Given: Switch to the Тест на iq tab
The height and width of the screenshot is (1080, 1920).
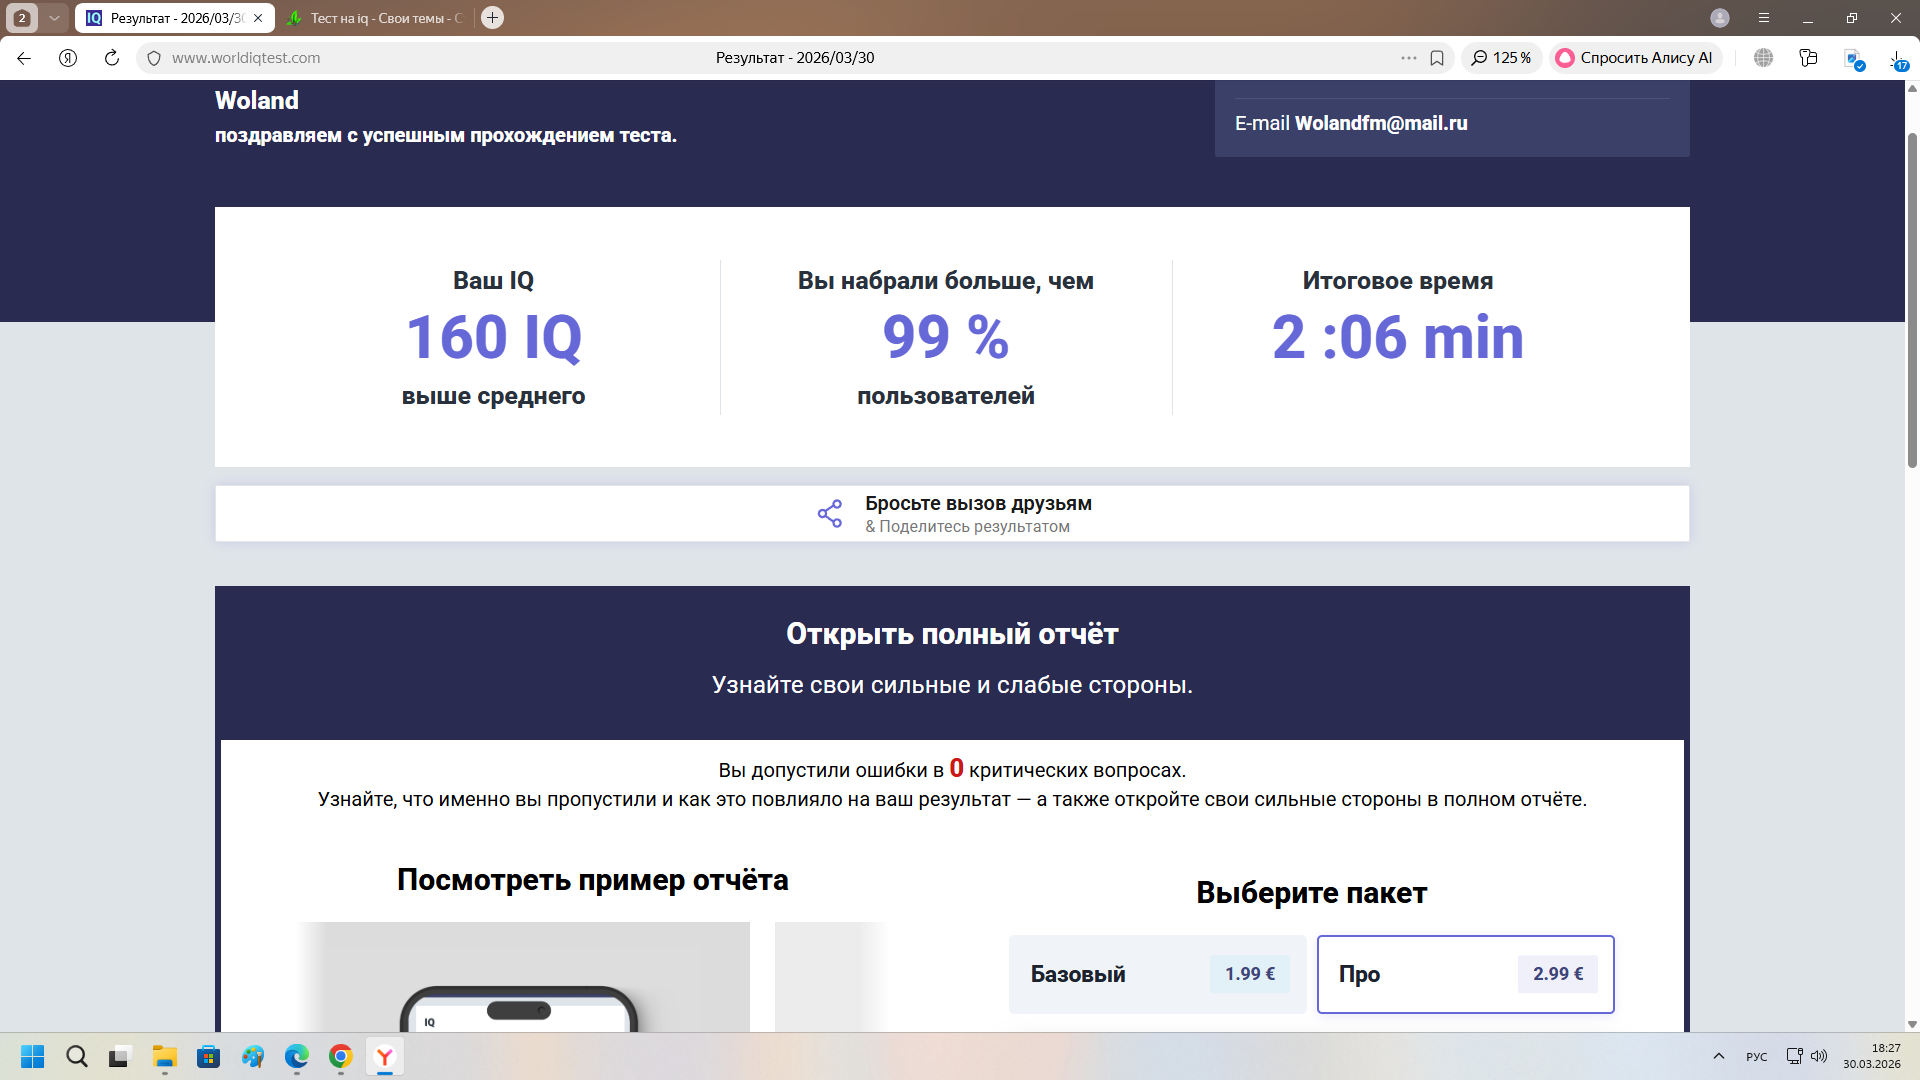Looking at the screenshot, I should pos(375,17).
